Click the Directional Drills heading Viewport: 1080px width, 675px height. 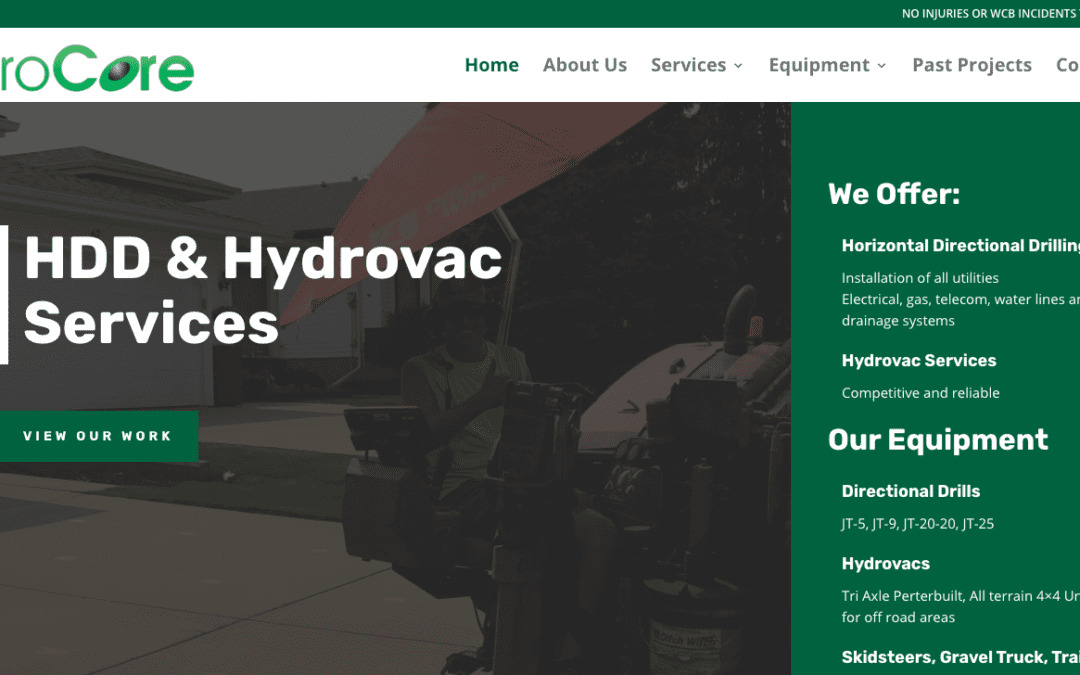[x=910, y=491]
